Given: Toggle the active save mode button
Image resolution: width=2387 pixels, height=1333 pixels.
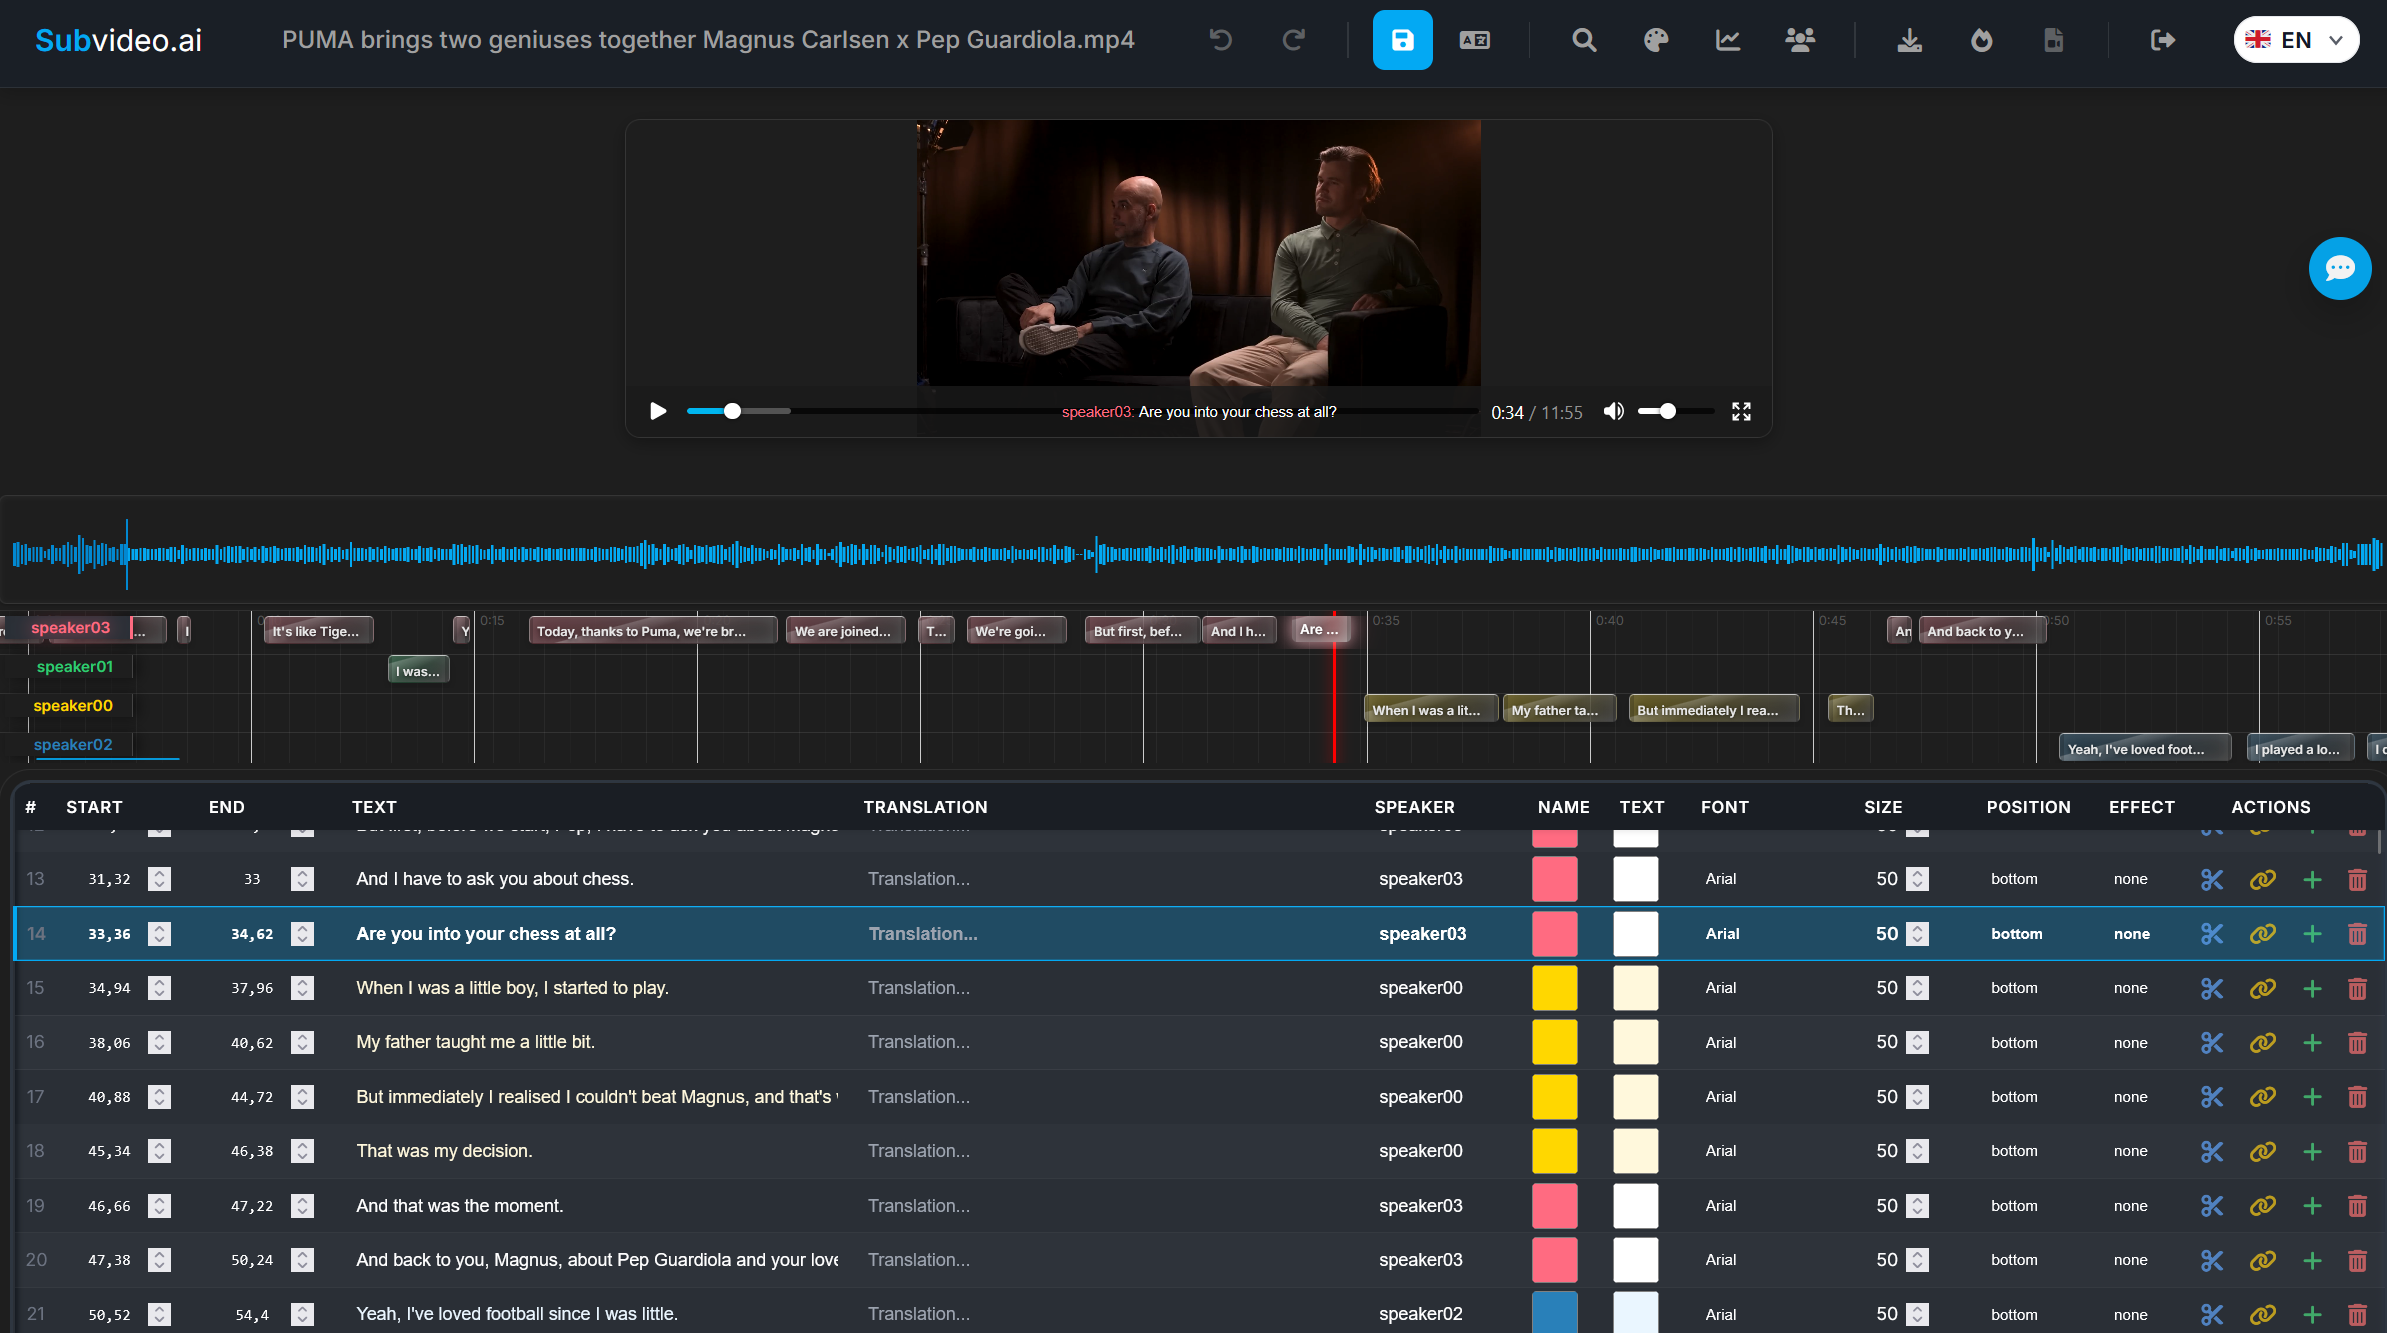Looking at the screenshot, I should pos(1402,40).
